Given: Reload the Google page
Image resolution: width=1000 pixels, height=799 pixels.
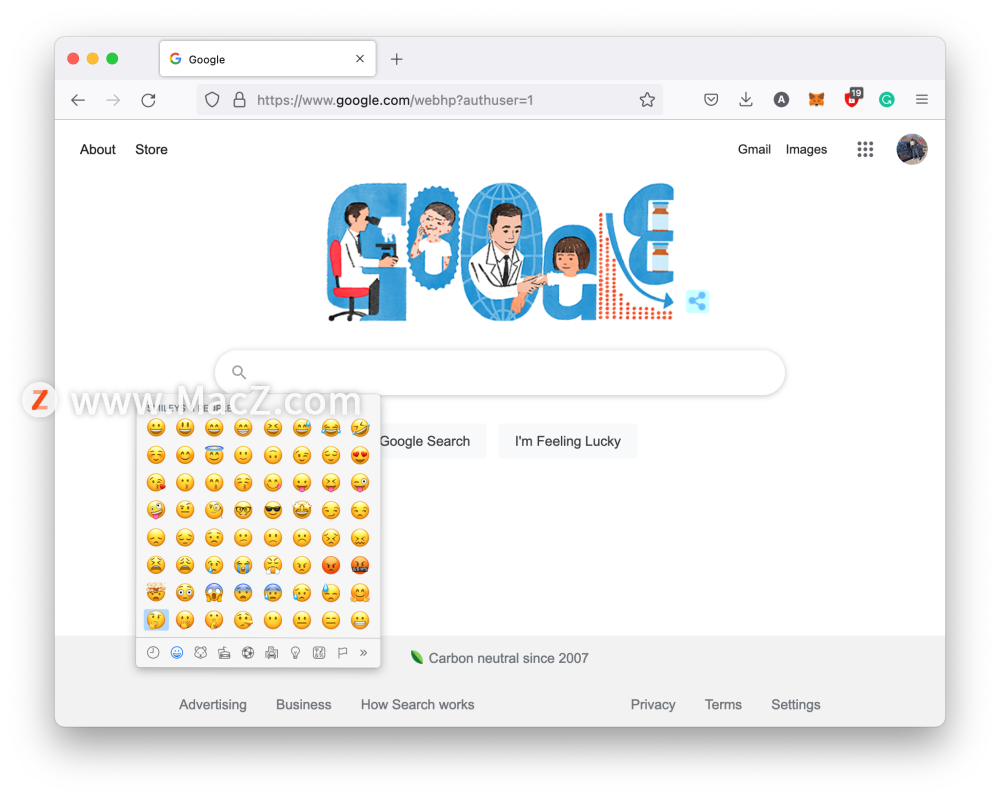Looking at the screenshot, I should tap(149, 100).
